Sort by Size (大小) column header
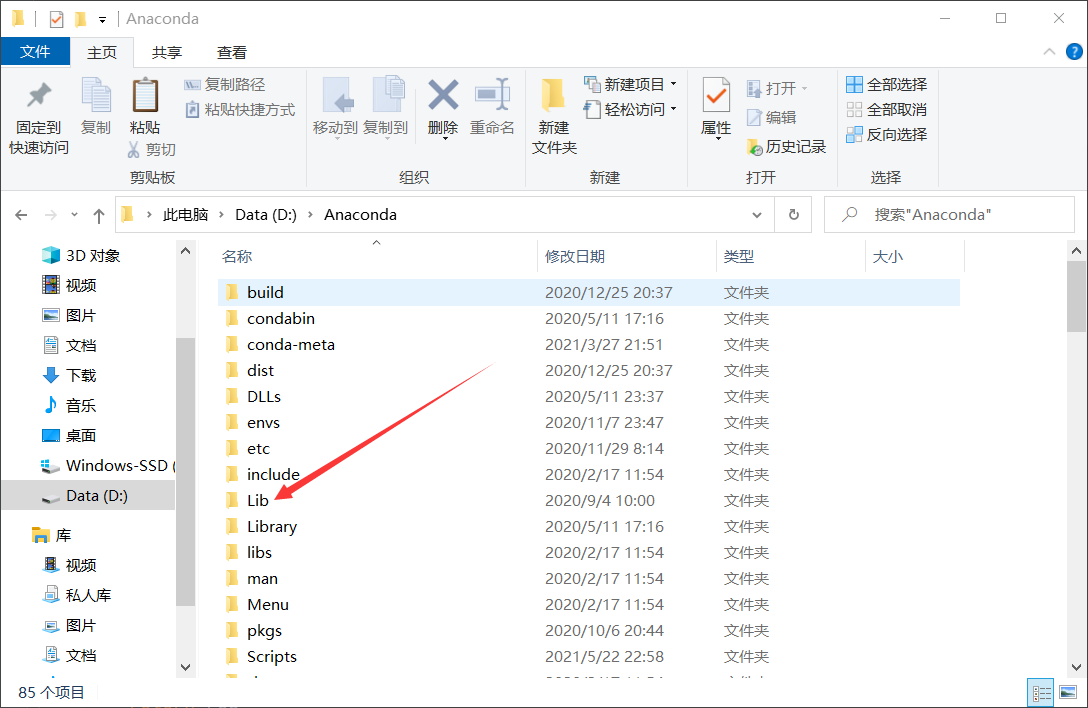Image resolution: width=1088 pixels, height=708 pixels. pyautogui.click(x=887, y=257)
